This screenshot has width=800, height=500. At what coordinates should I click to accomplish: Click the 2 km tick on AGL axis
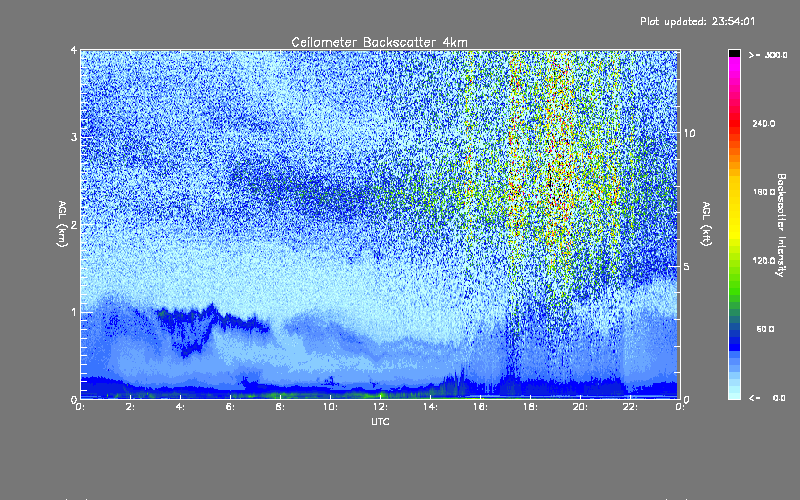(x=74, y=224)
